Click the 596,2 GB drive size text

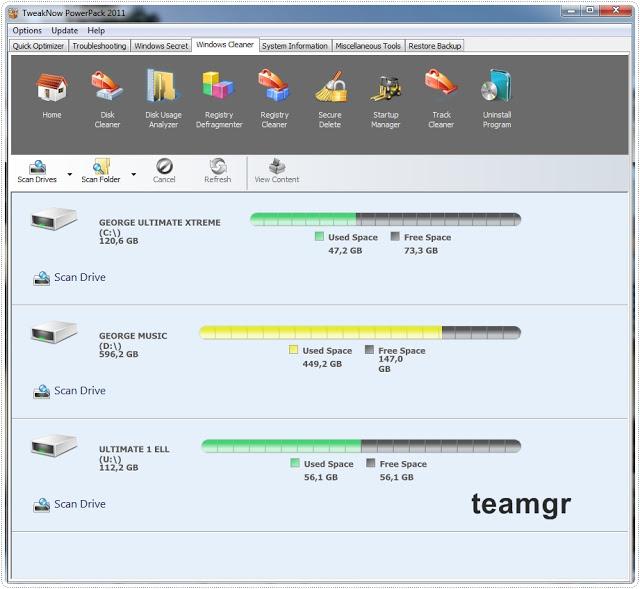pos(118,354)
